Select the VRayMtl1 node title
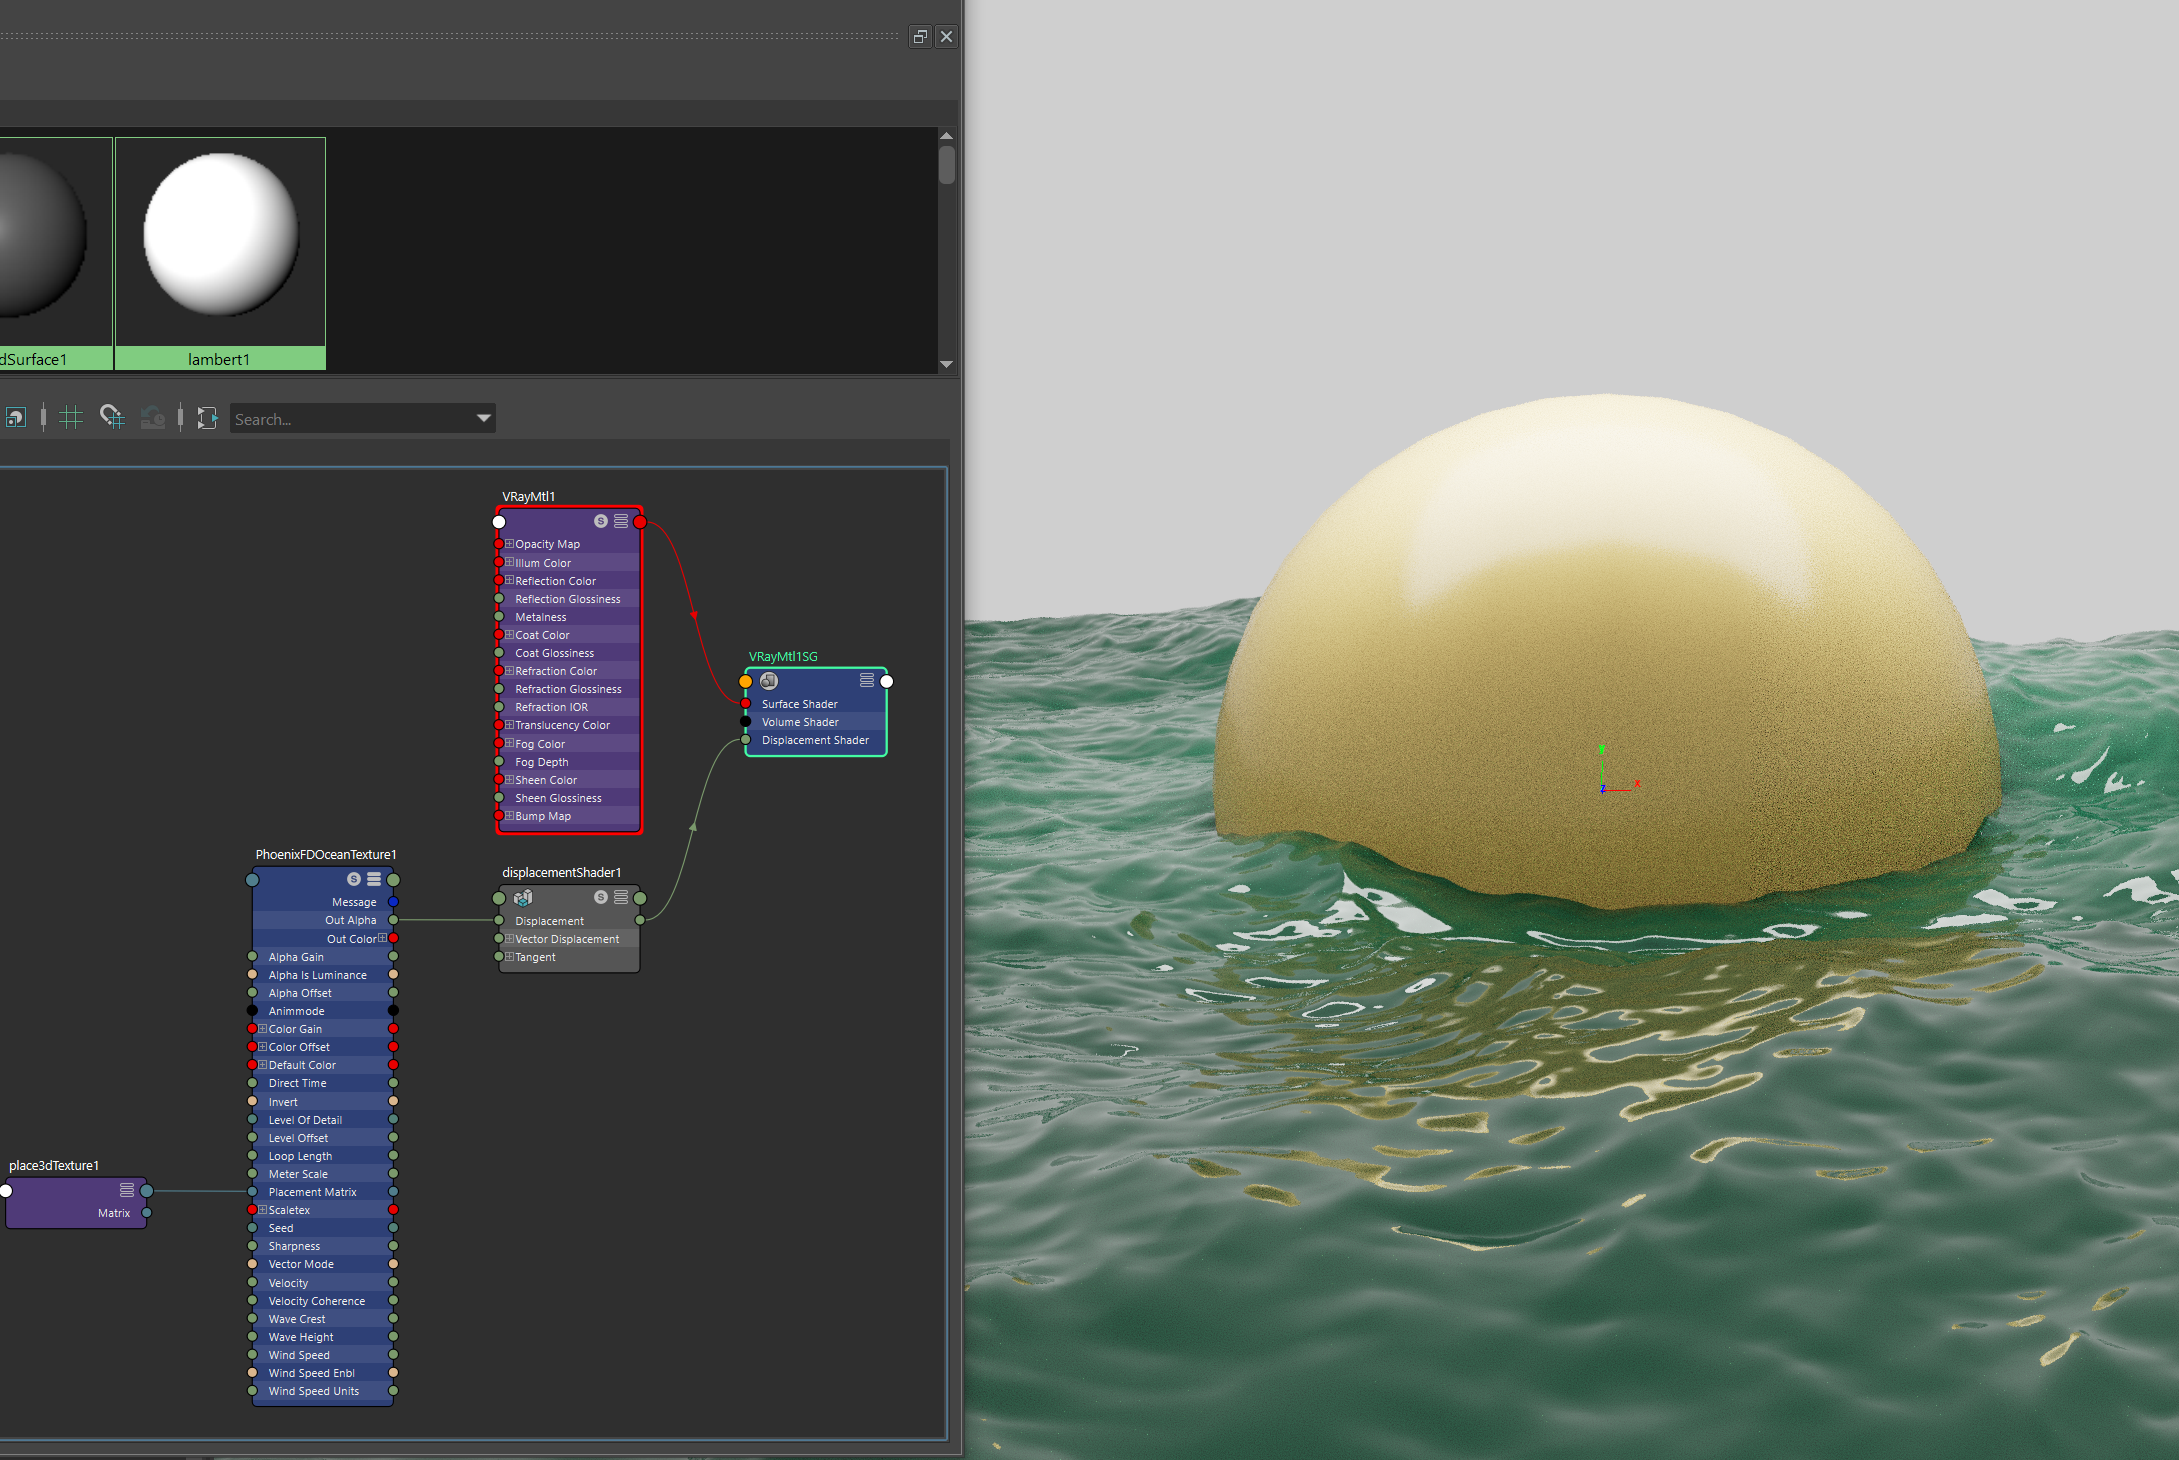 [x=528, y=496]
